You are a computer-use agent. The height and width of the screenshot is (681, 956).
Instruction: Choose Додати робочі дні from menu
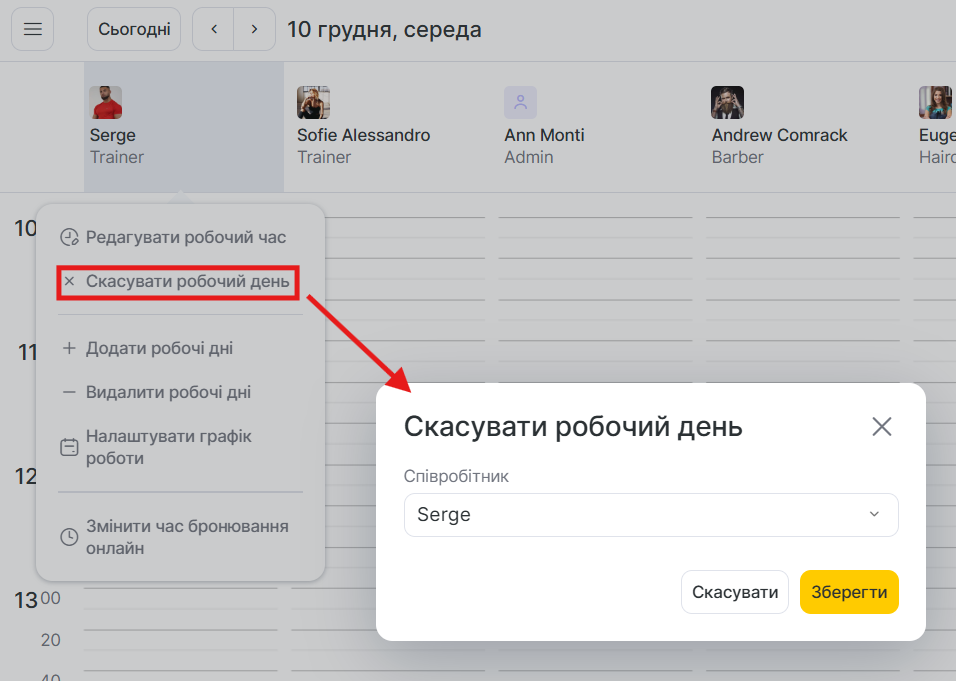pyautogui.click(x=159, y=348)
